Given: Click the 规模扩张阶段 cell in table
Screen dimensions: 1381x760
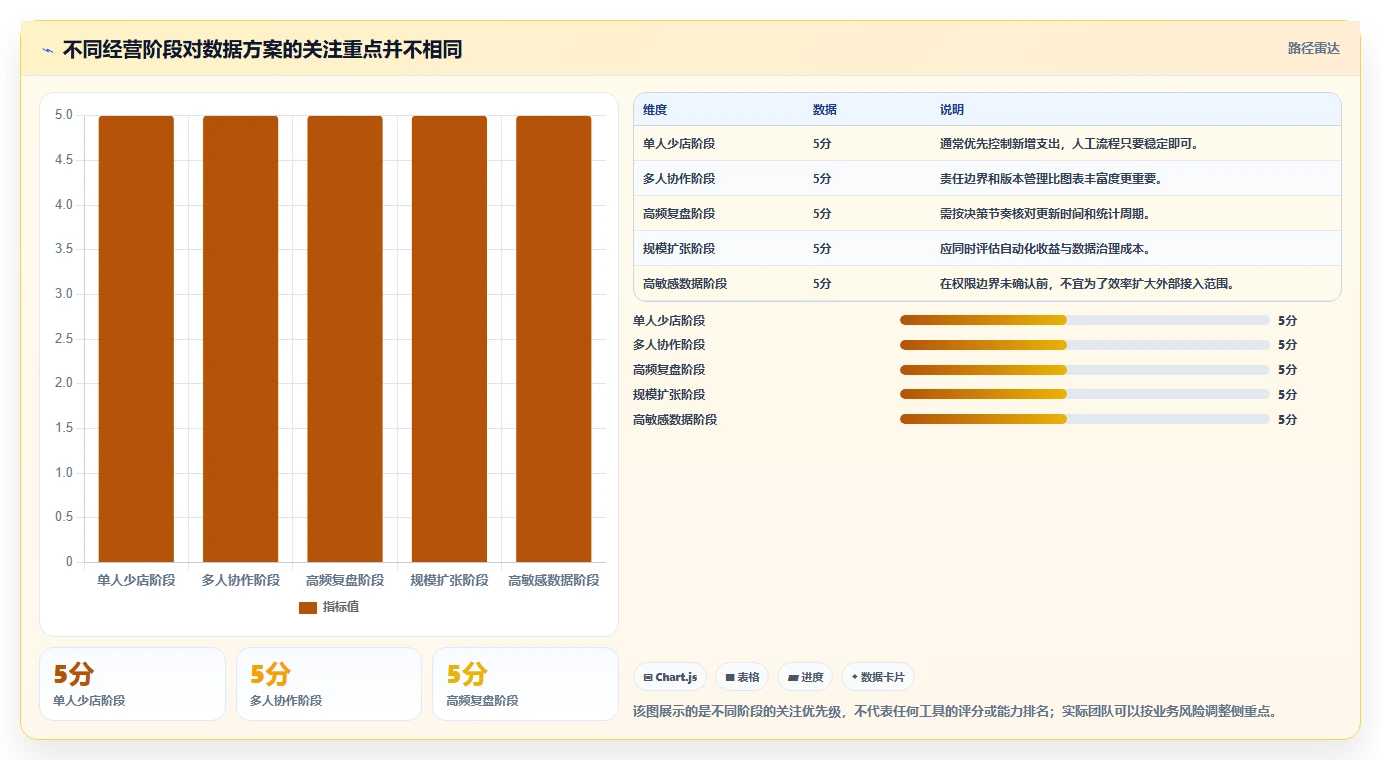Looking at the screenshot, I should click(679, 249).
